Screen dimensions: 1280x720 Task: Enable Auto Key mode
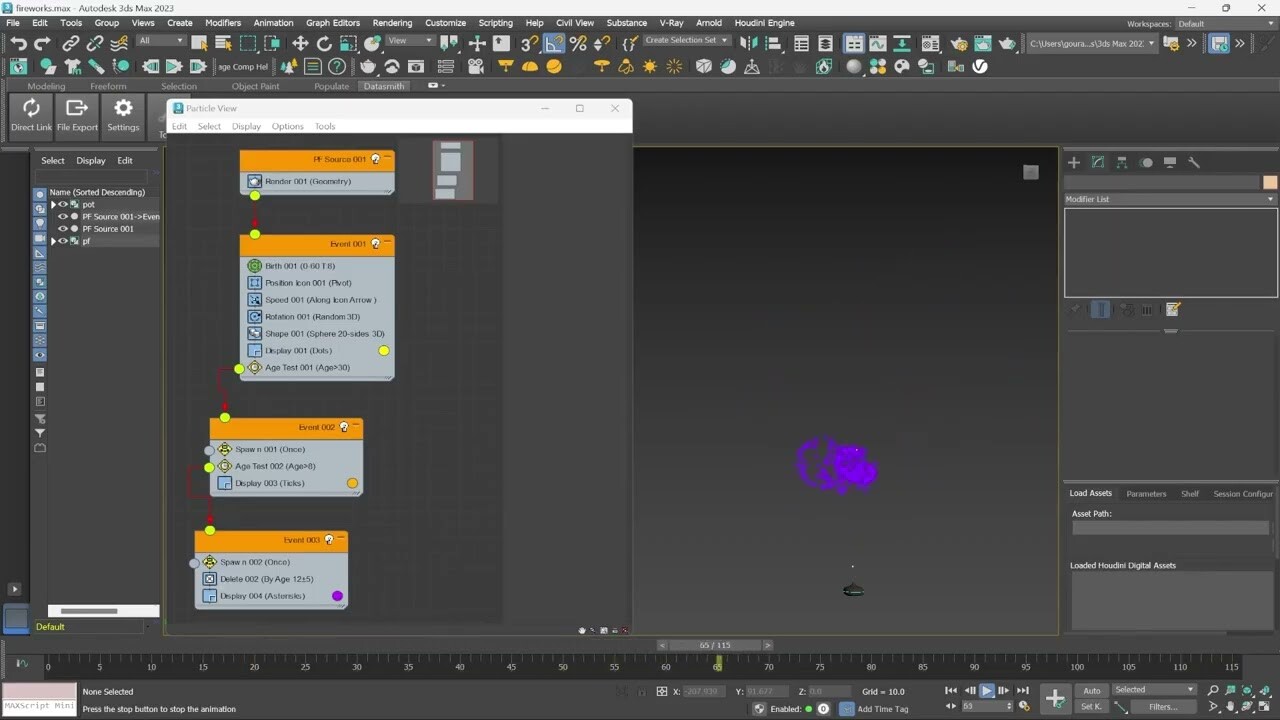pos(1092,690)
